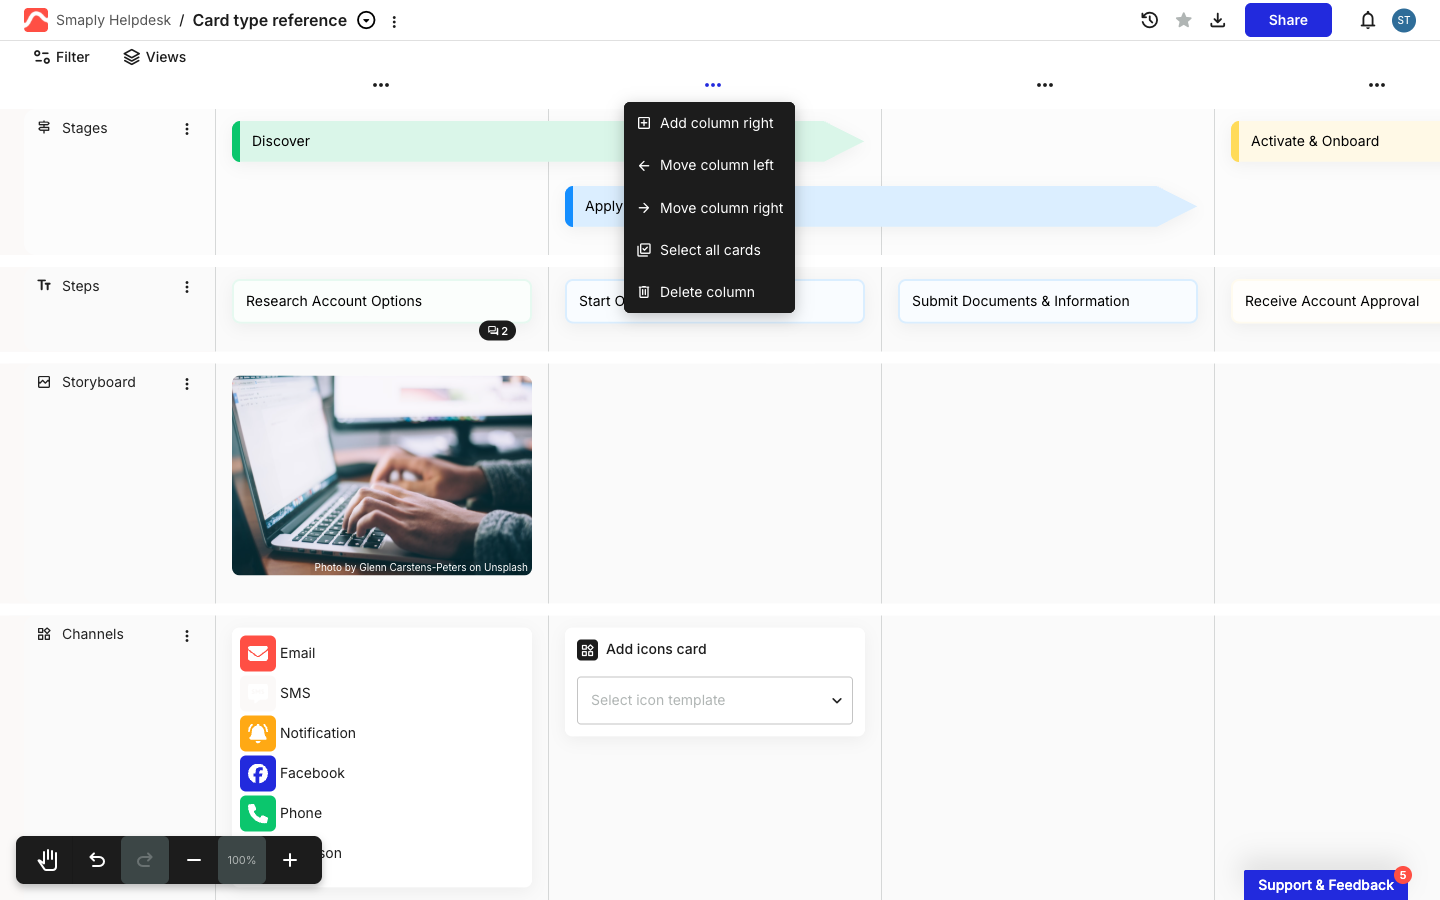Click the Email channel icon
The width and height of the screenshot is (1440, 900).
pyautogui.click(x=258, y=653)
